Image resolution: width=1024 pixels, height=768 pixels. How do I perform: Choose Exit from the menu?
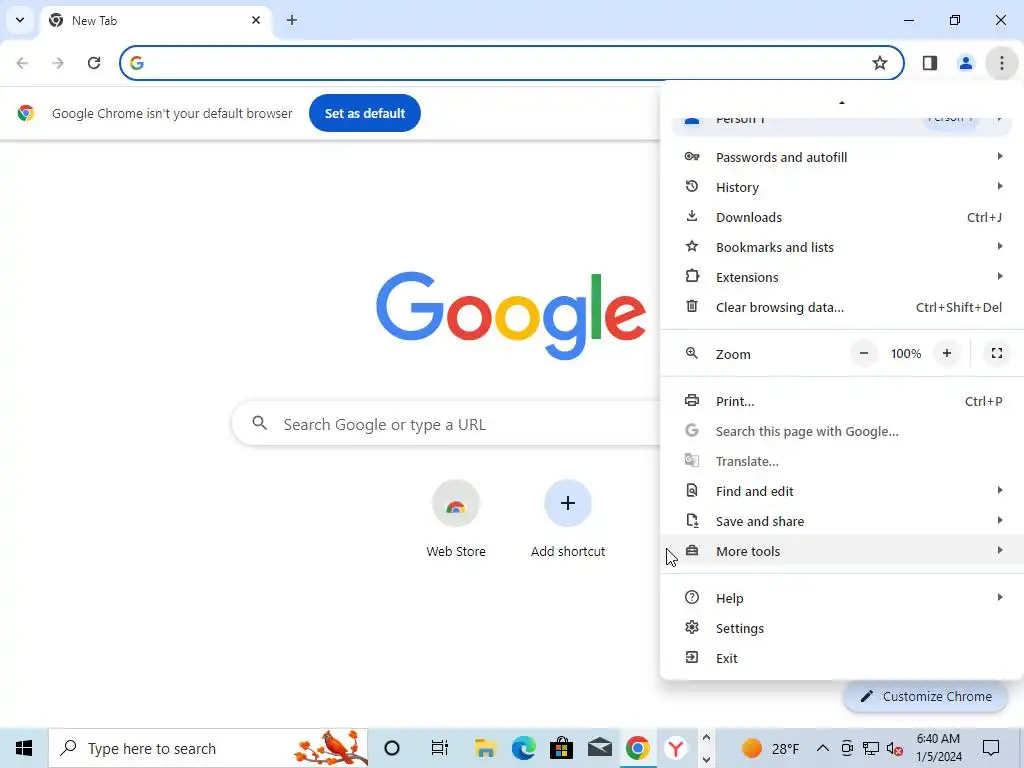click(x=842, y=659)
